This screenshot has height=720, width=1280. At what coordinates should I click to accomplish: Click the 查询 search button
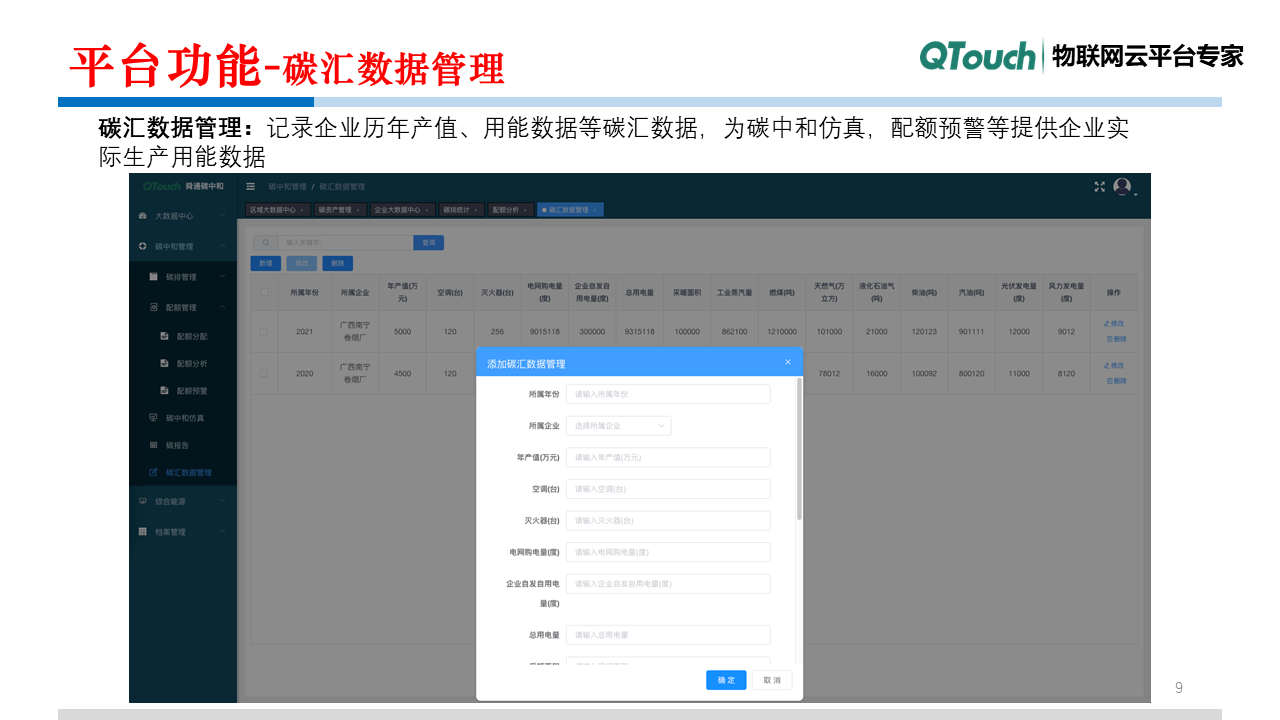coord(430,242)
